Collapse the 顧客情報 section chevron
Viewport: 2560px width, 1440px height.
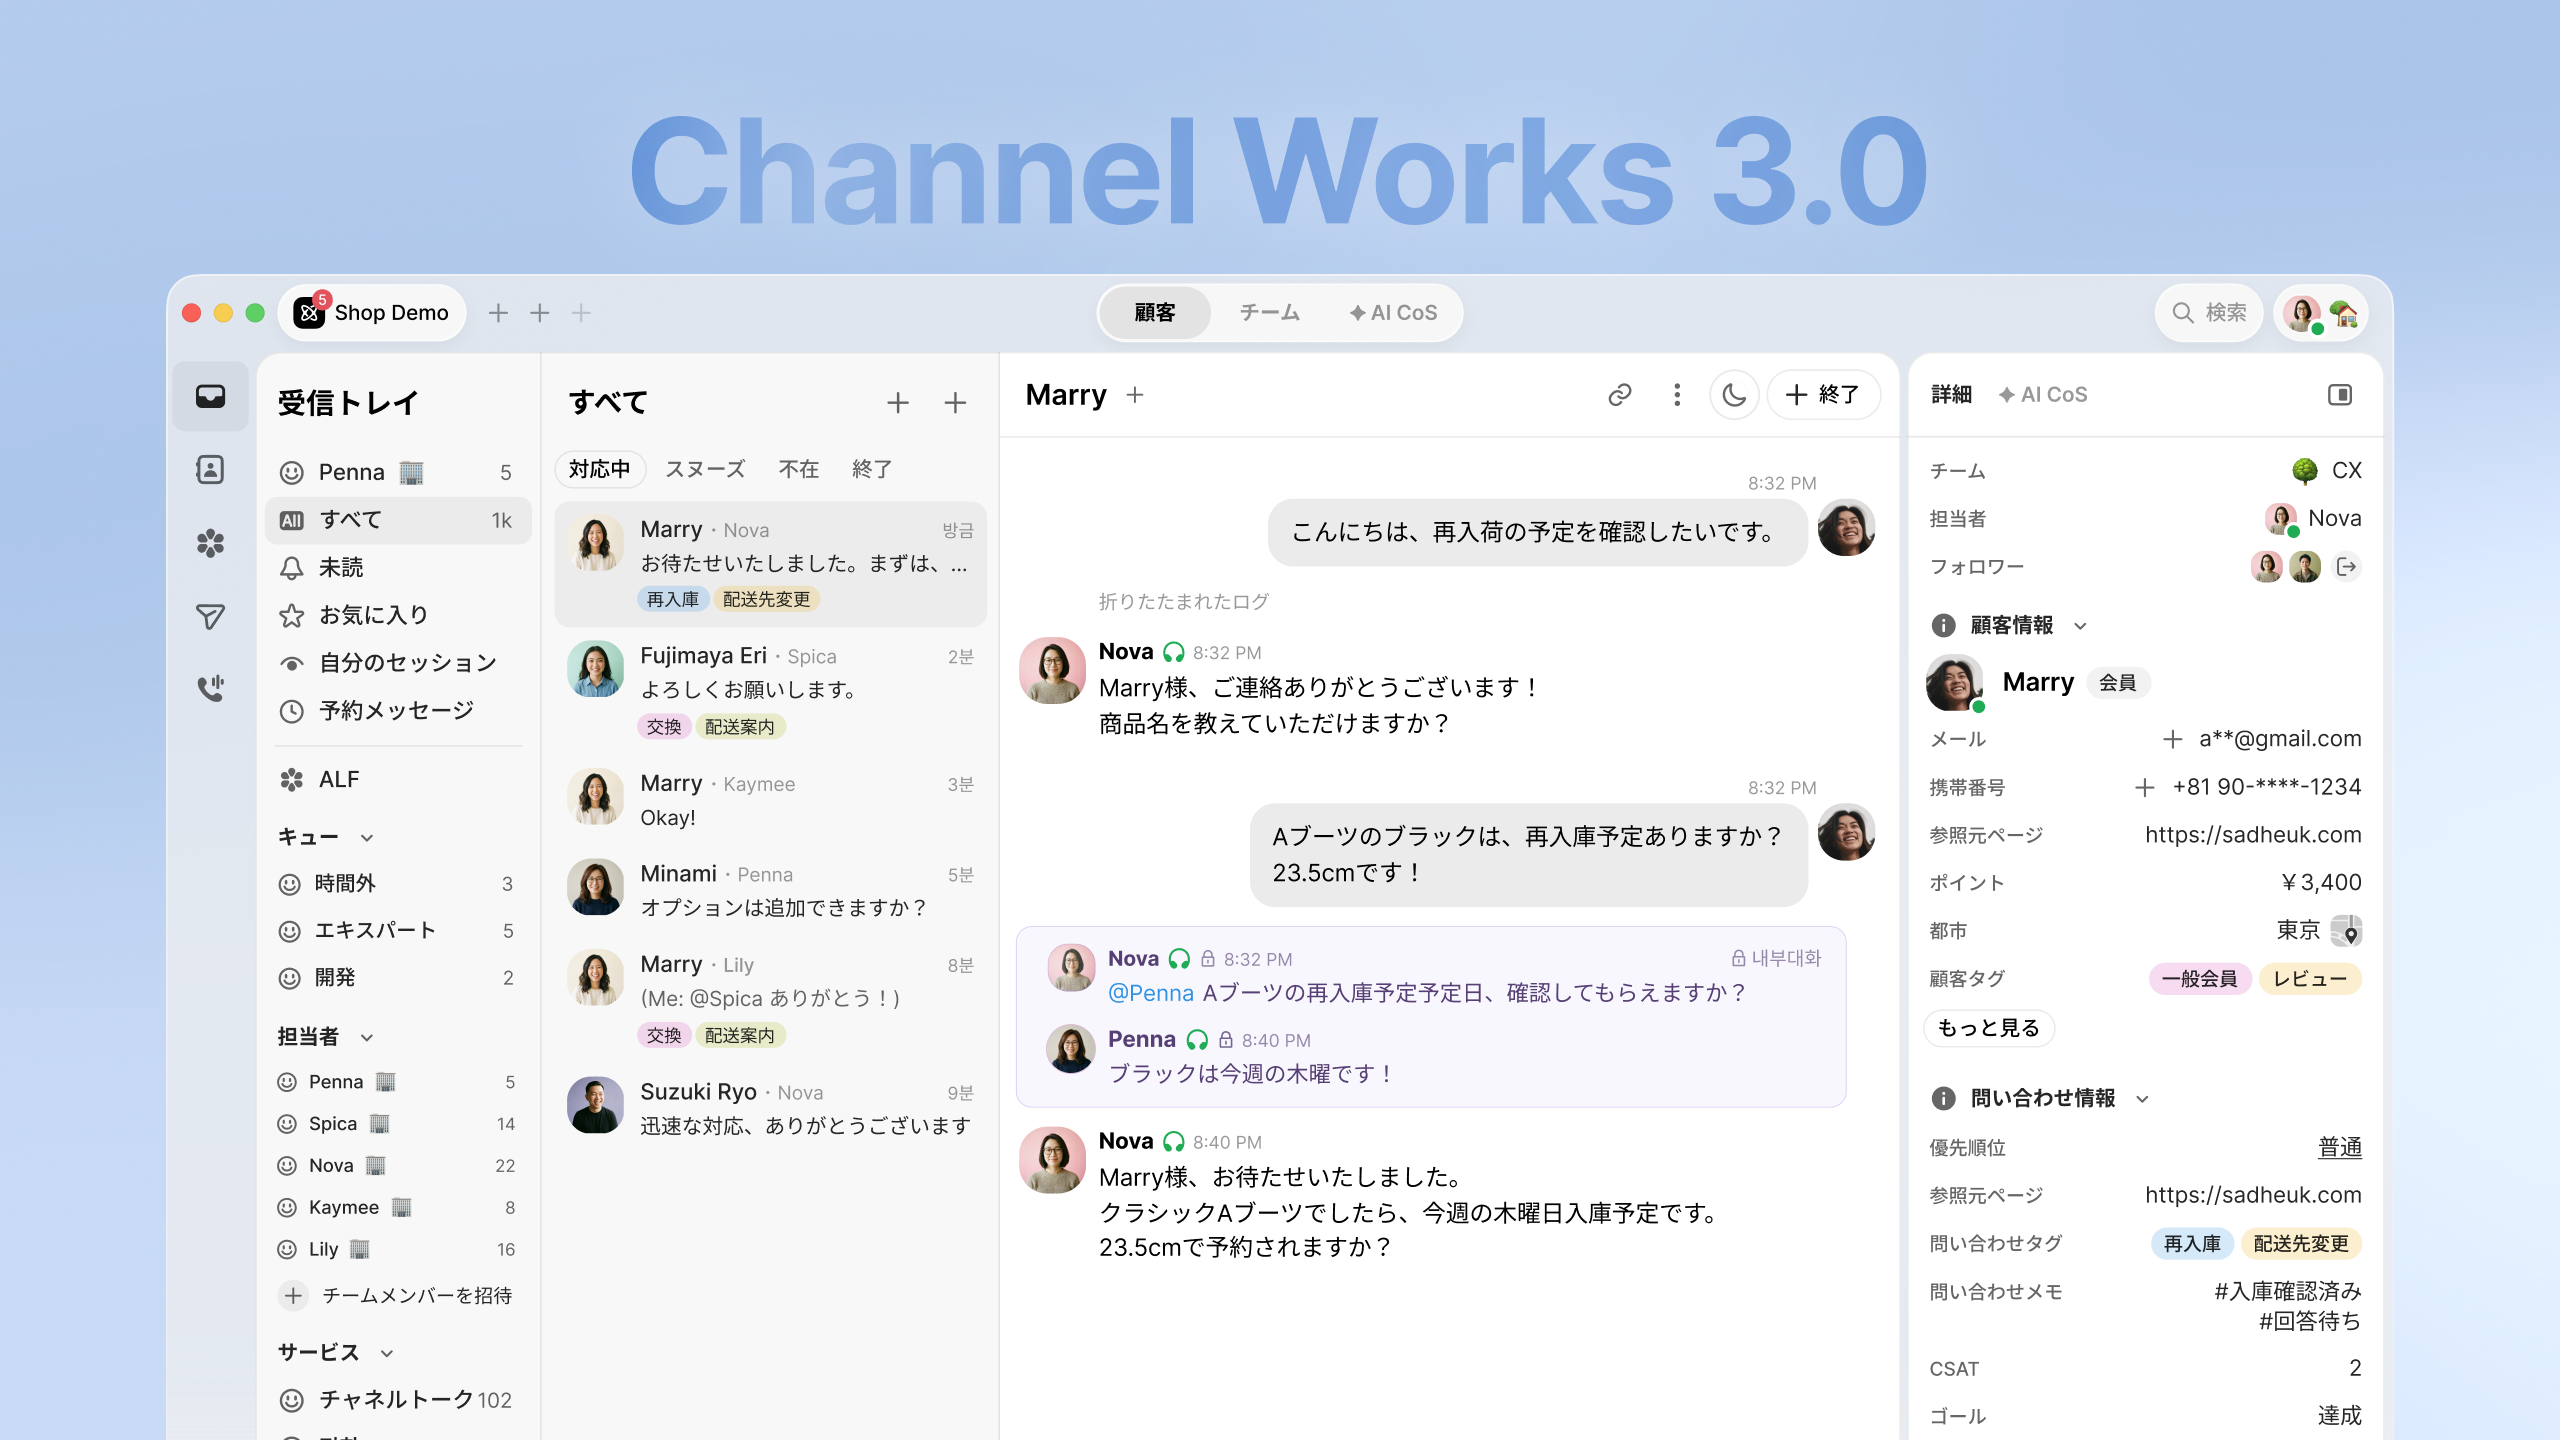2080,626
